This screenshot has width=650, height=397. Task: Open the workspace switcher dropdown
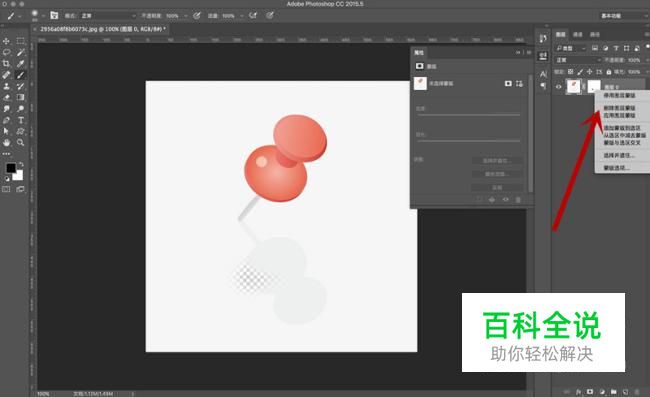[x=624, y=16]
